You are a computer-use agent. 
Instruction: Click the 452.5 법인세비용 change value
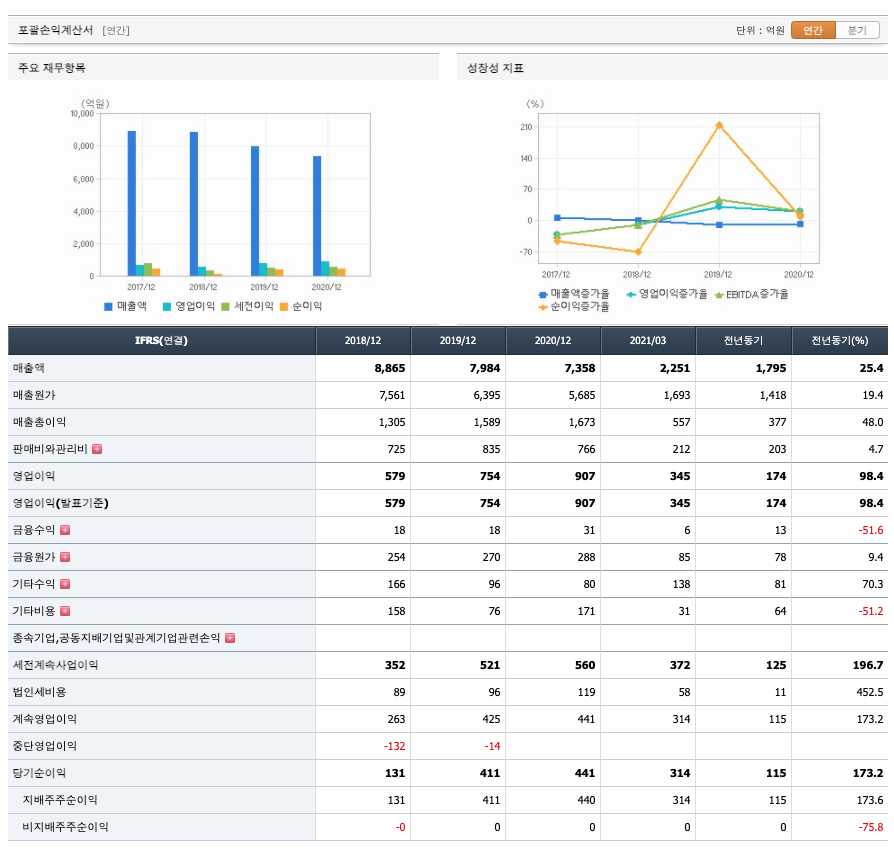pos(869,692)
